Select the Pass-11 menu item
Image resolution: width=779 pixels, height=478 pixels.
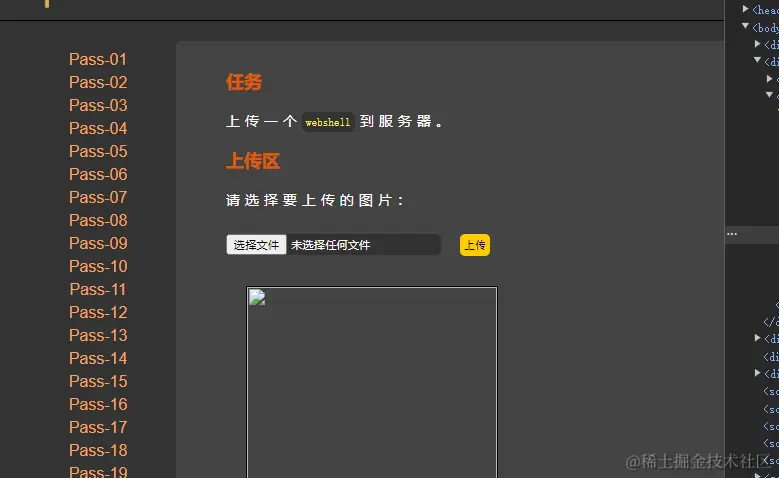coord(98,289)
